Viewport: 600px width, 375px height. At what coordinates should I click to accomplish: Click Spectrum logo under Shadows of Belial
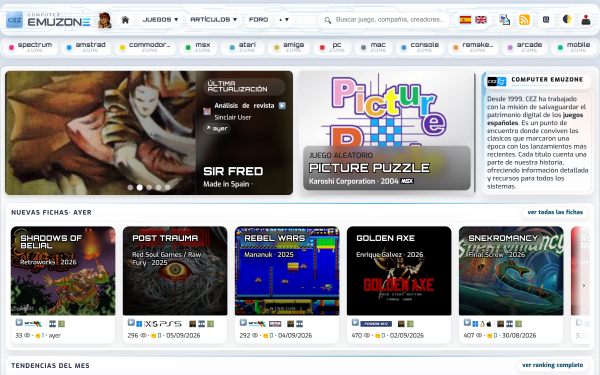coord(33,324)
